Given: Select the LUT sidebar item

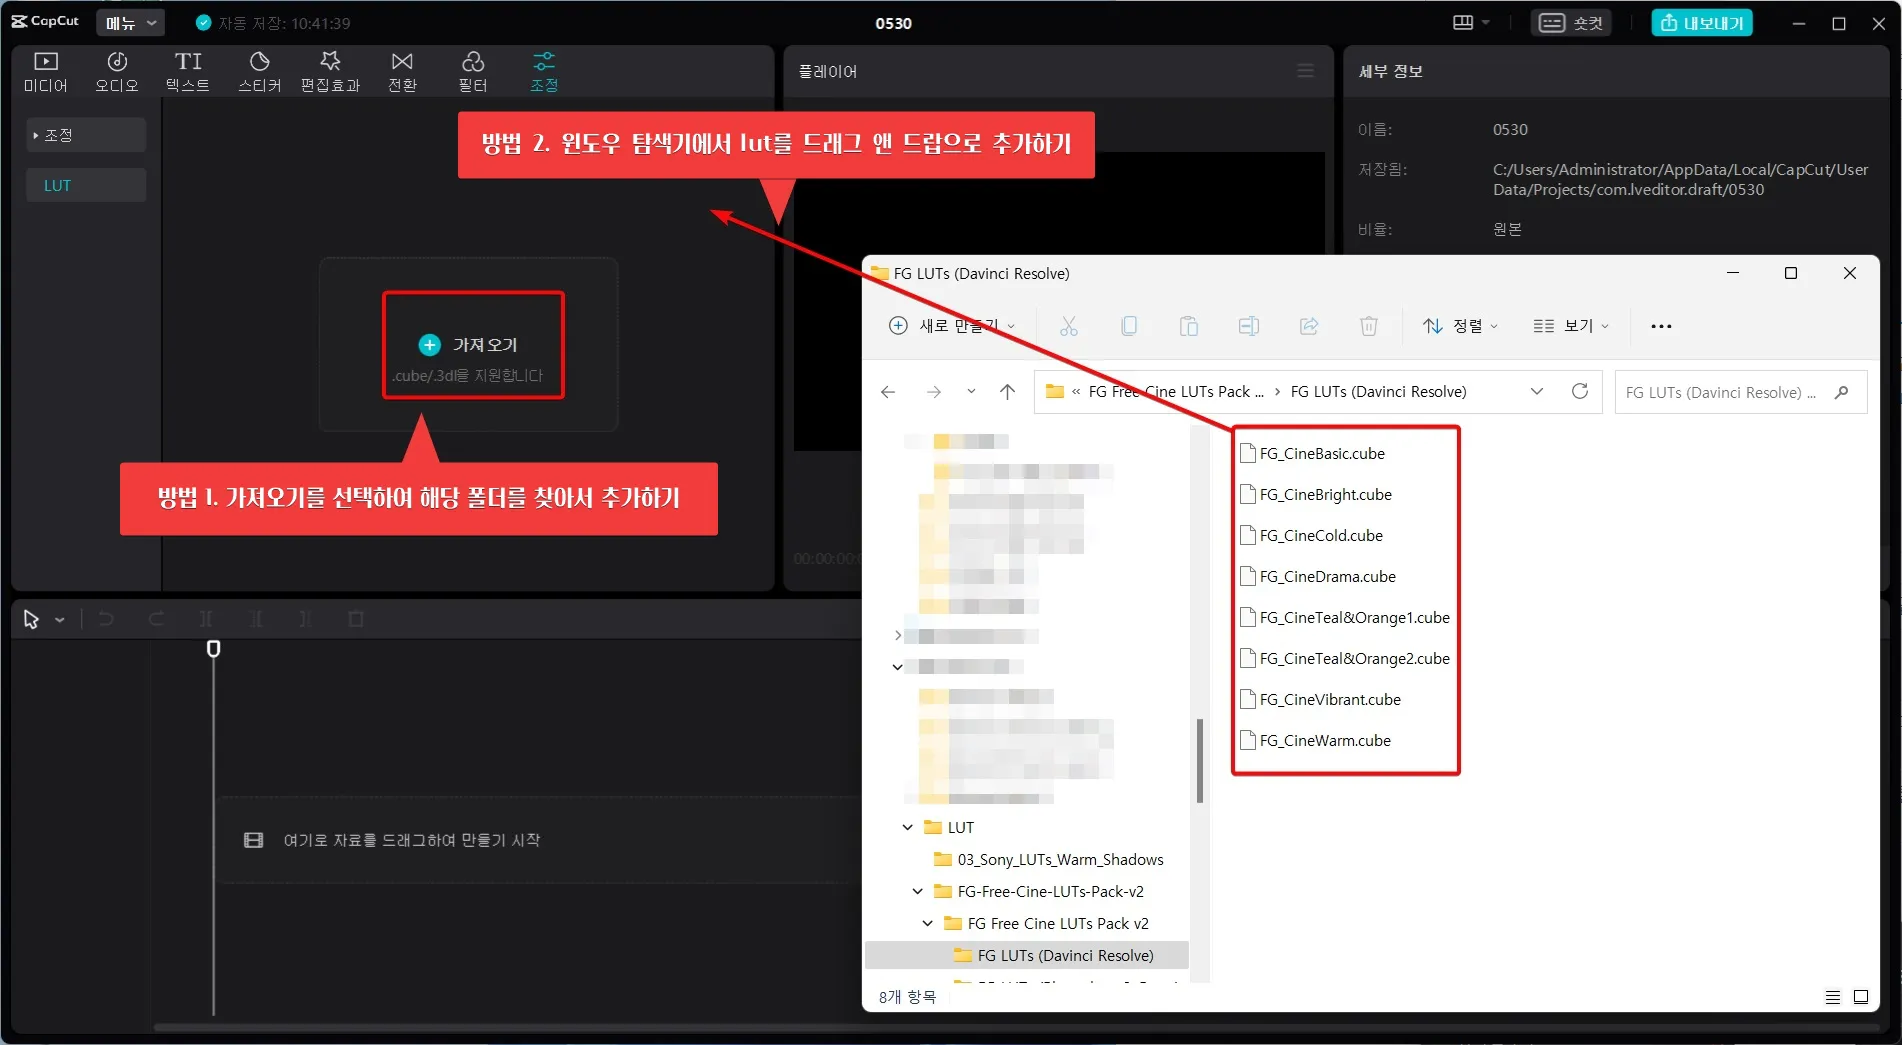Looking at the screenshot, I should click(x=86, y=185).
